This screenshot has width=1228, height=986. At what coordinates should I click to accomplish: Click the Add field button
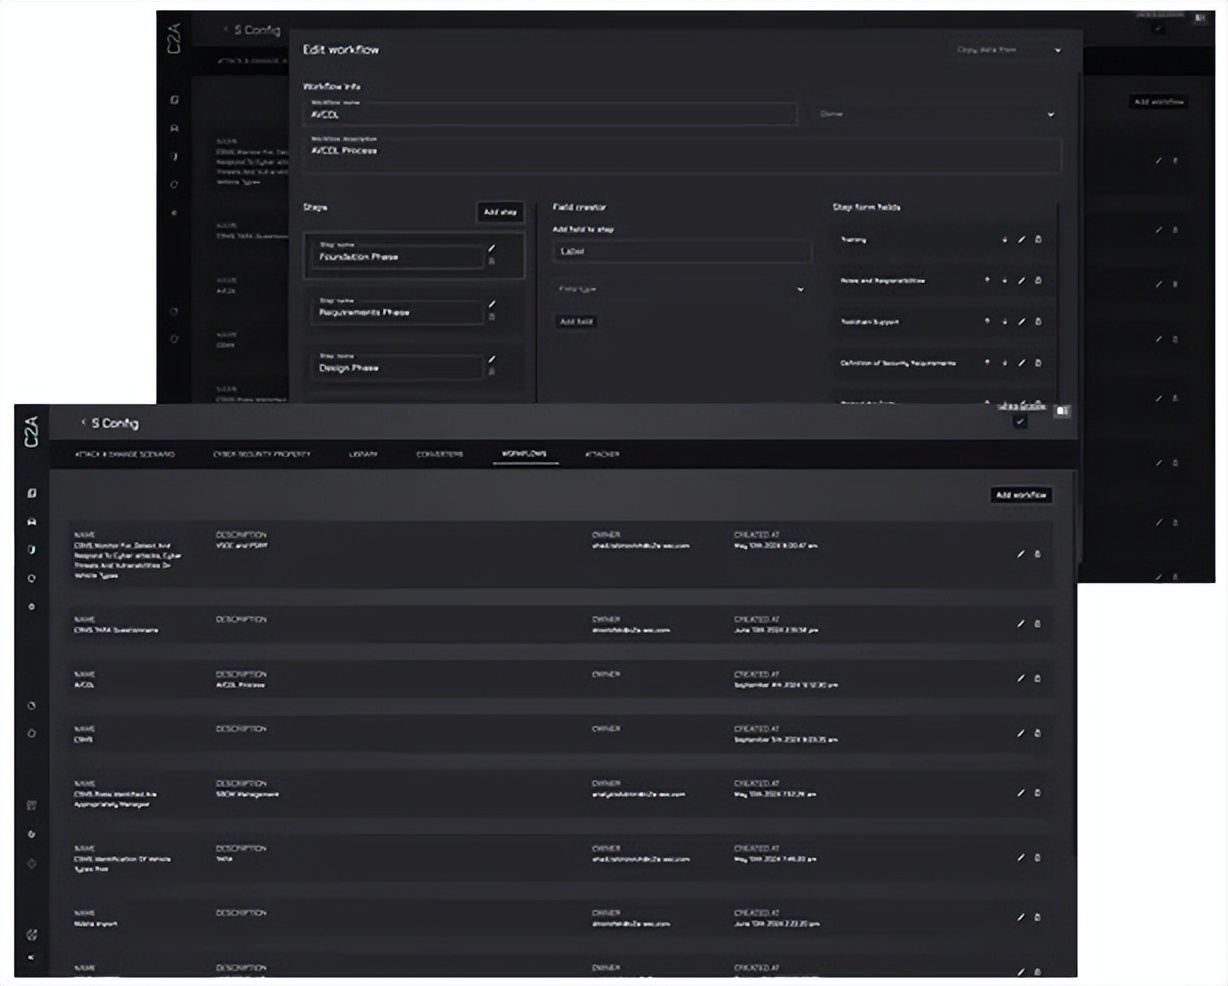576,322
